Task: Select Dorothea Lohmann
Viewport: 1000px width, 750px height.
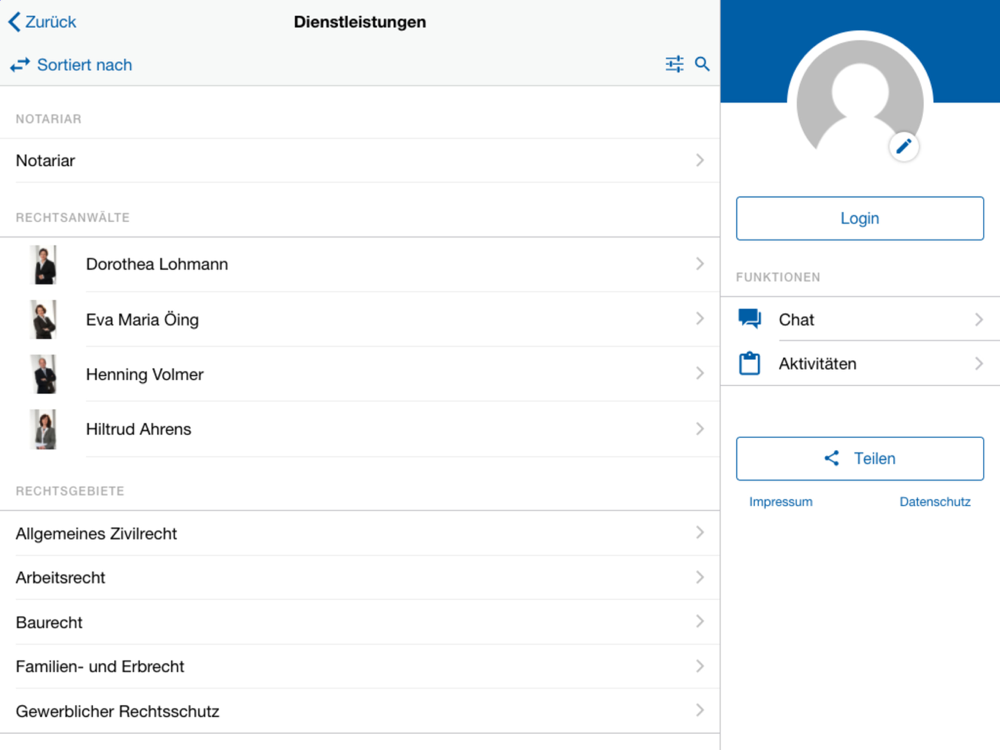Action: [360, 264]
